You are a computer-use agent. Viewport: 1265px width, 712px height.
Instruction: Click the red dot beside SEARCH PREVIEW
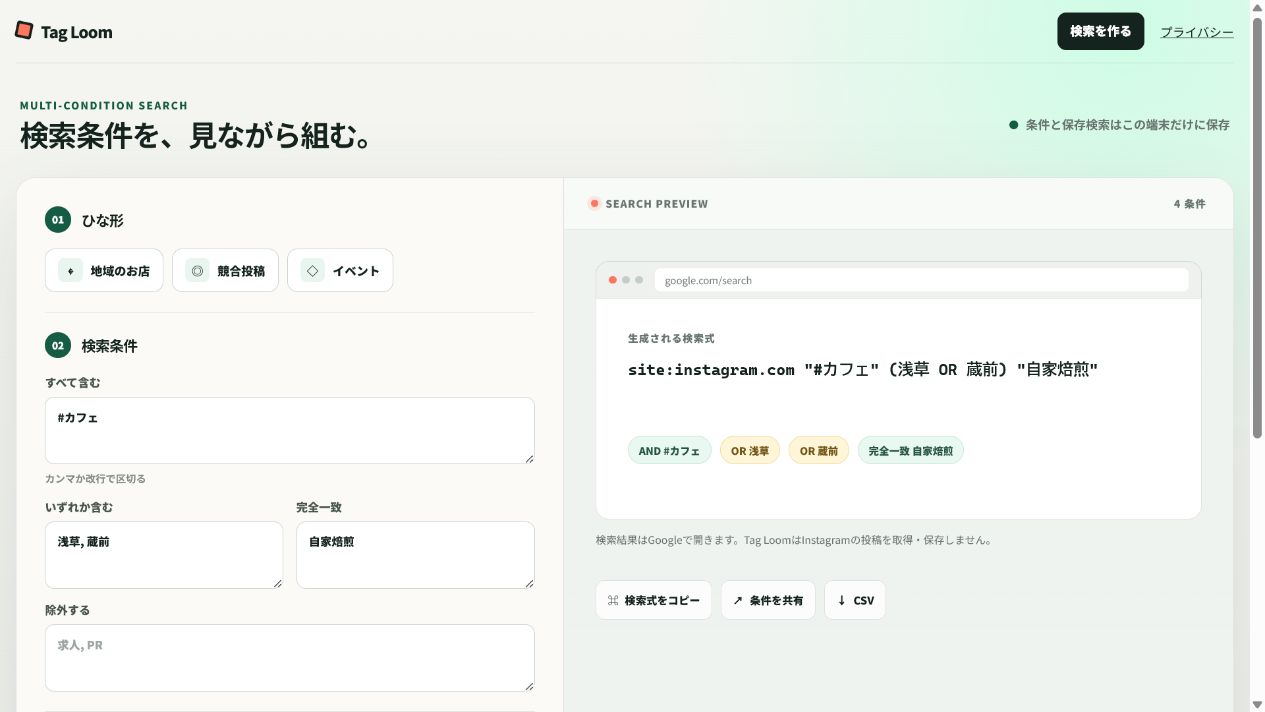pos(594,204)
